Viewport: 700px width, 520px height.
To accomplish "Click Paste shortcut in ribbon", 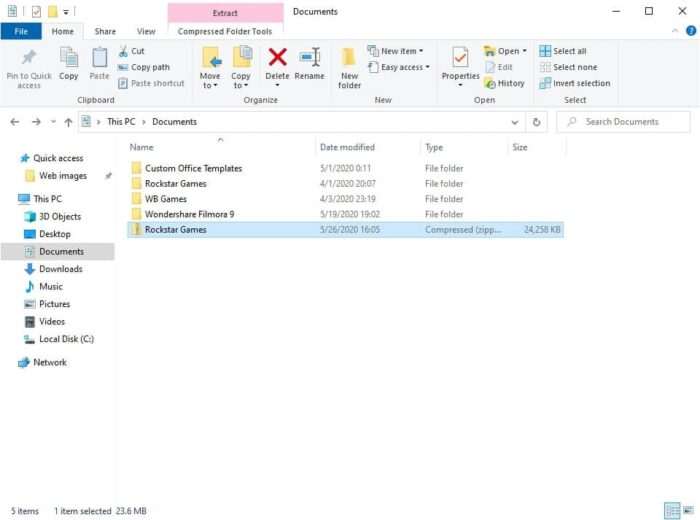I will pos(151,83).
